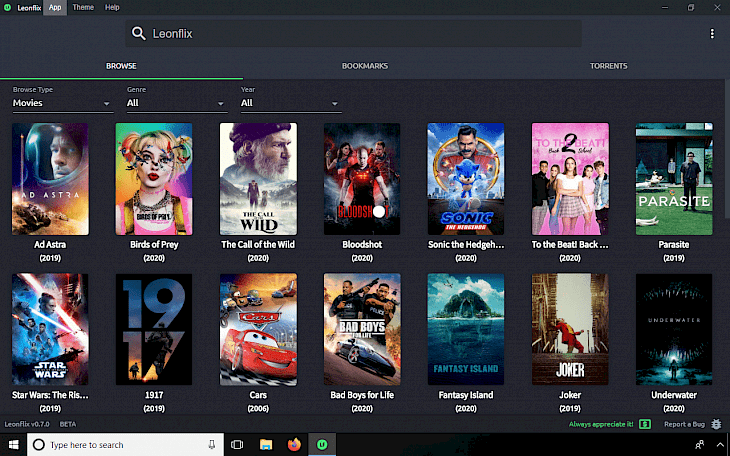Click the Always appreciate it! link
The width and height of the screenshot is (730, 456).
click(601, 424)
